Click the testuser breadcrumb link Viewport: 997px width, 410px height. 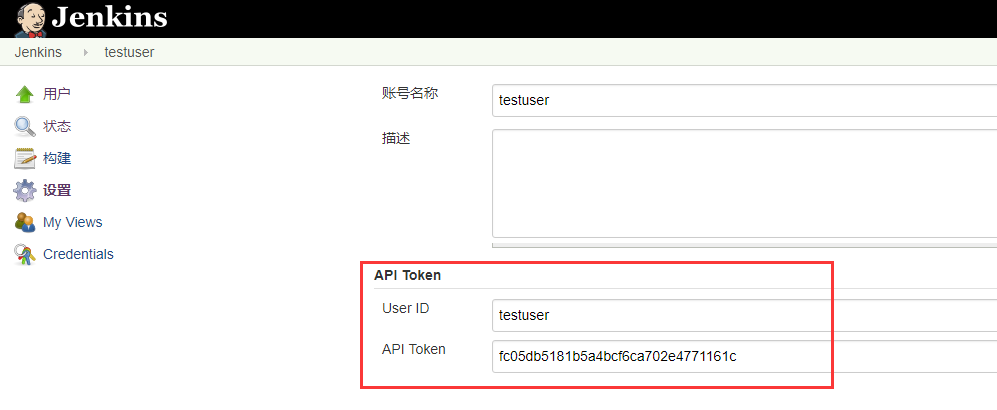[x=129, y=52]
